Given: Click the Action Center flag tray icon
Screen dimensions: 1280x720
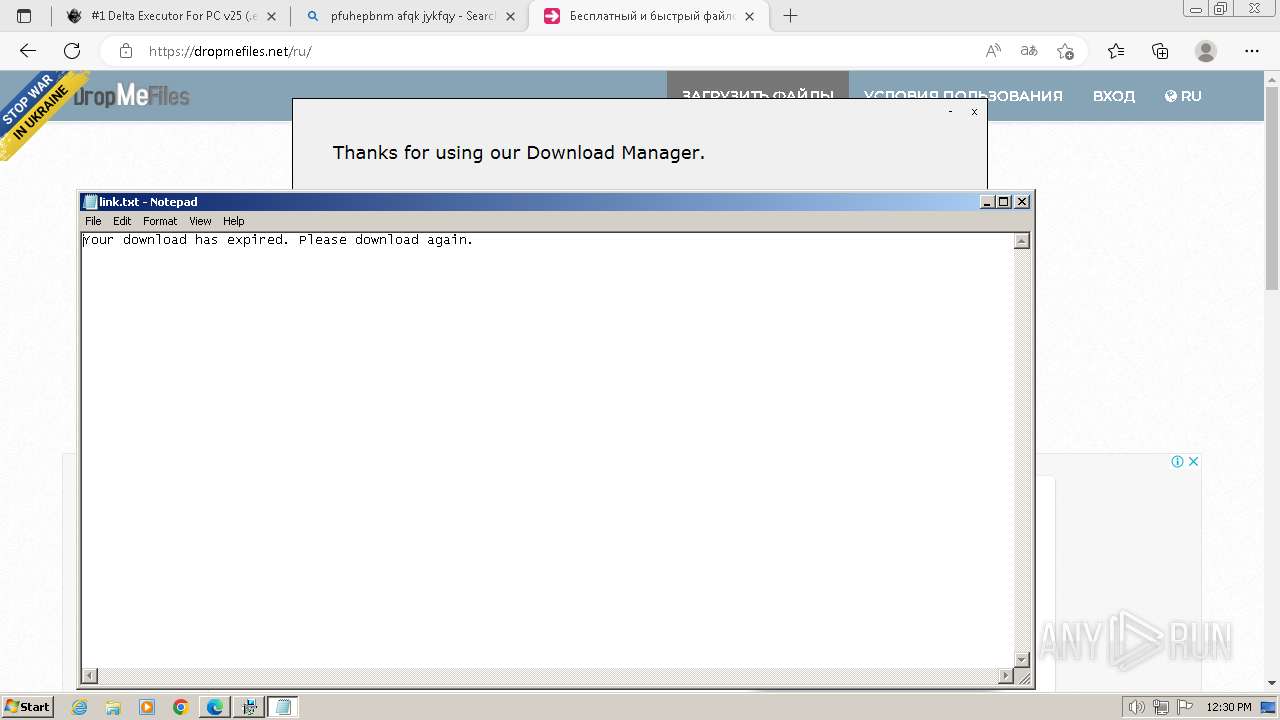Looking at the screenshot, I should pos(1185,707).
